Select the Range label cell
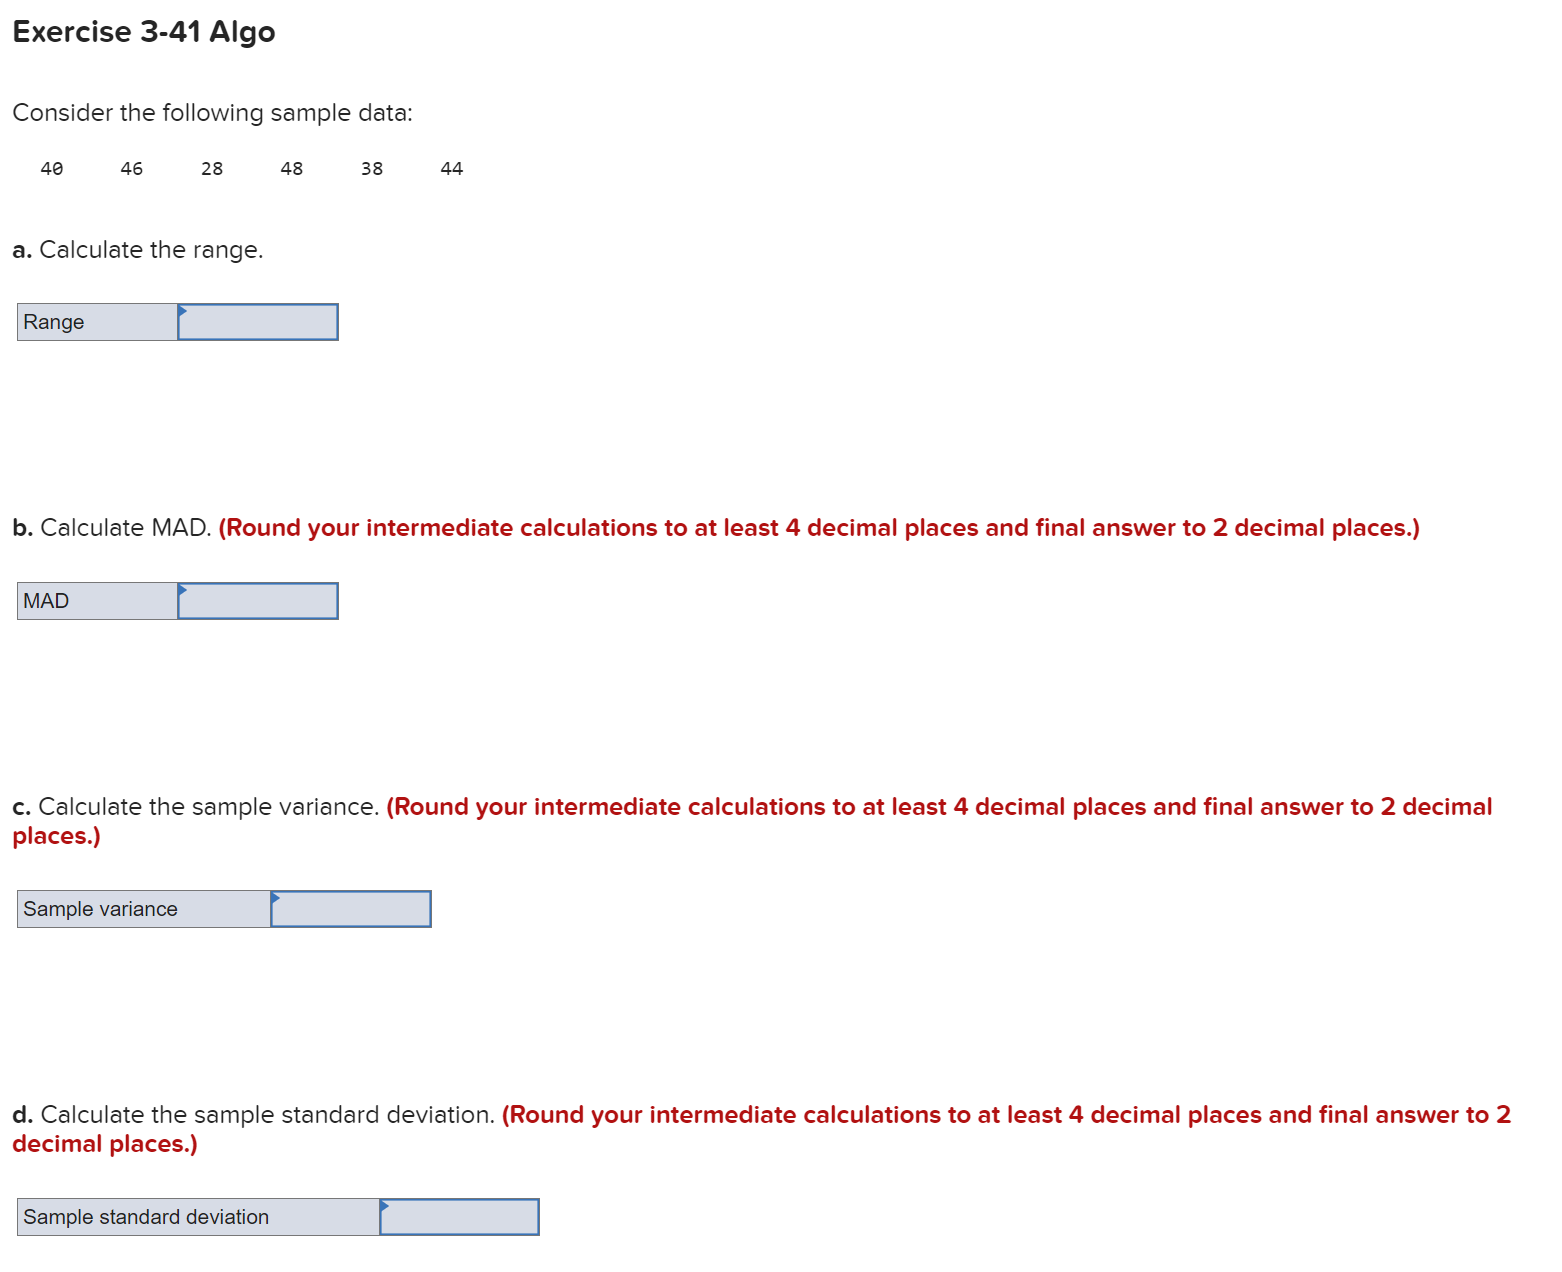This screenshot has width=1562, height=1272. (95, 321)
